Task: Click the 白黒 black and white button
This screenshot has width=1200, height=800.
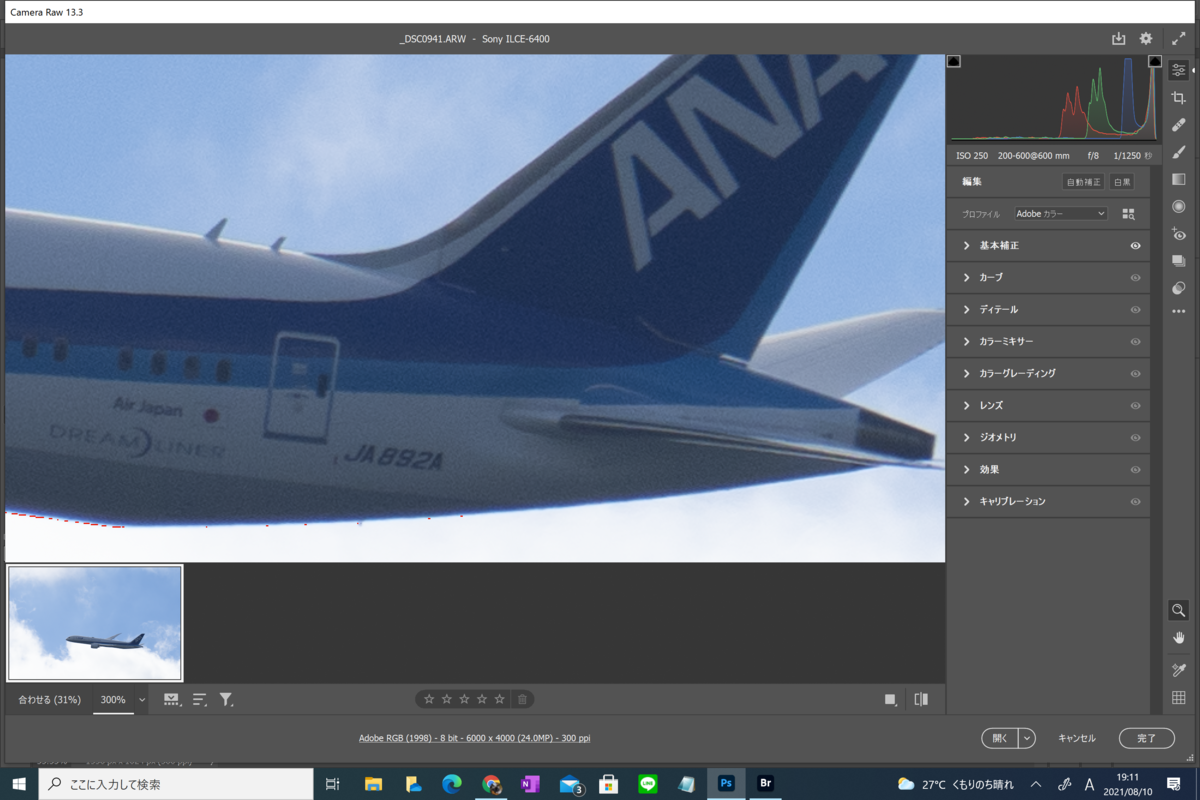Action: coord(1122,182)
